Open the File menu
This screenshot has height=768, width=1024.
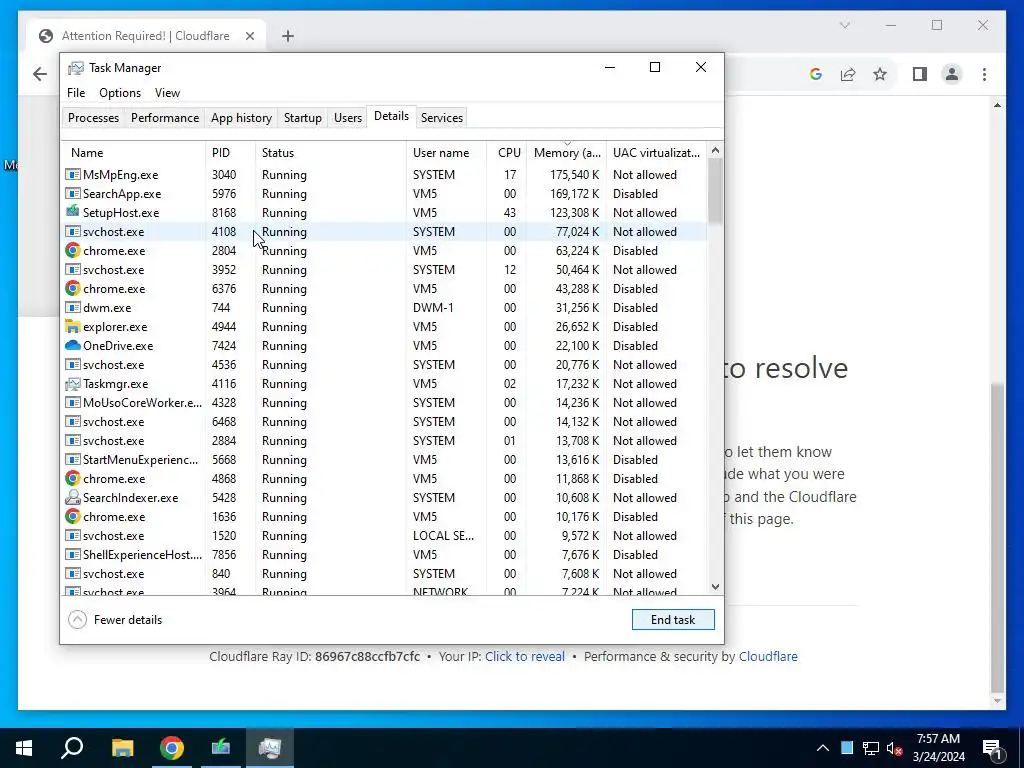click(x=76, y=93)
